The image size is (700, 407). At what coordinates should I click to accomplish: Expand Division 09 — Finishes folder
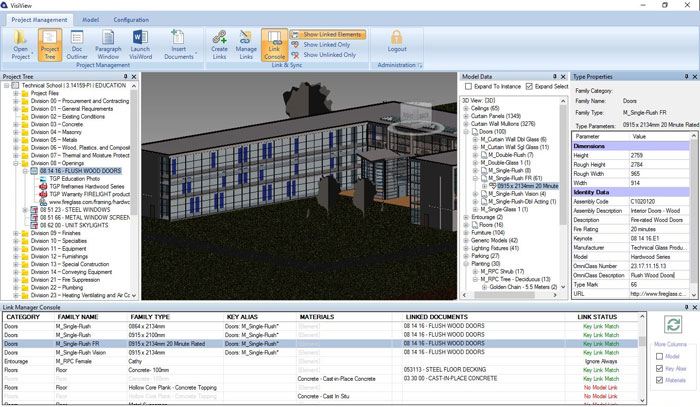(x=14, y=232)
